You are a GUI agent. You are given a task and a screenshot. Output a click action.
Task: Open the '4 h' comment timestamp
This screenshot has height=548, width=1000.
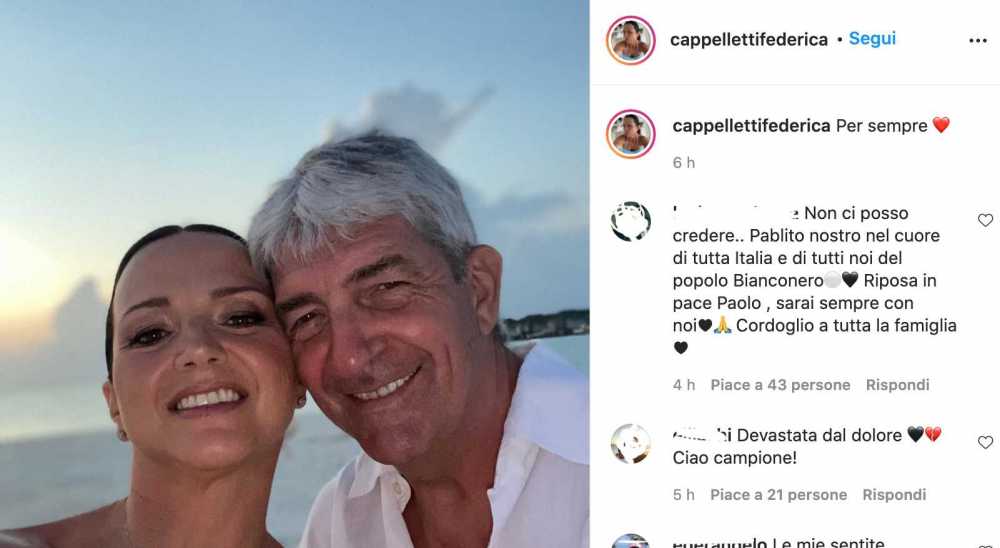coord(684,385)
